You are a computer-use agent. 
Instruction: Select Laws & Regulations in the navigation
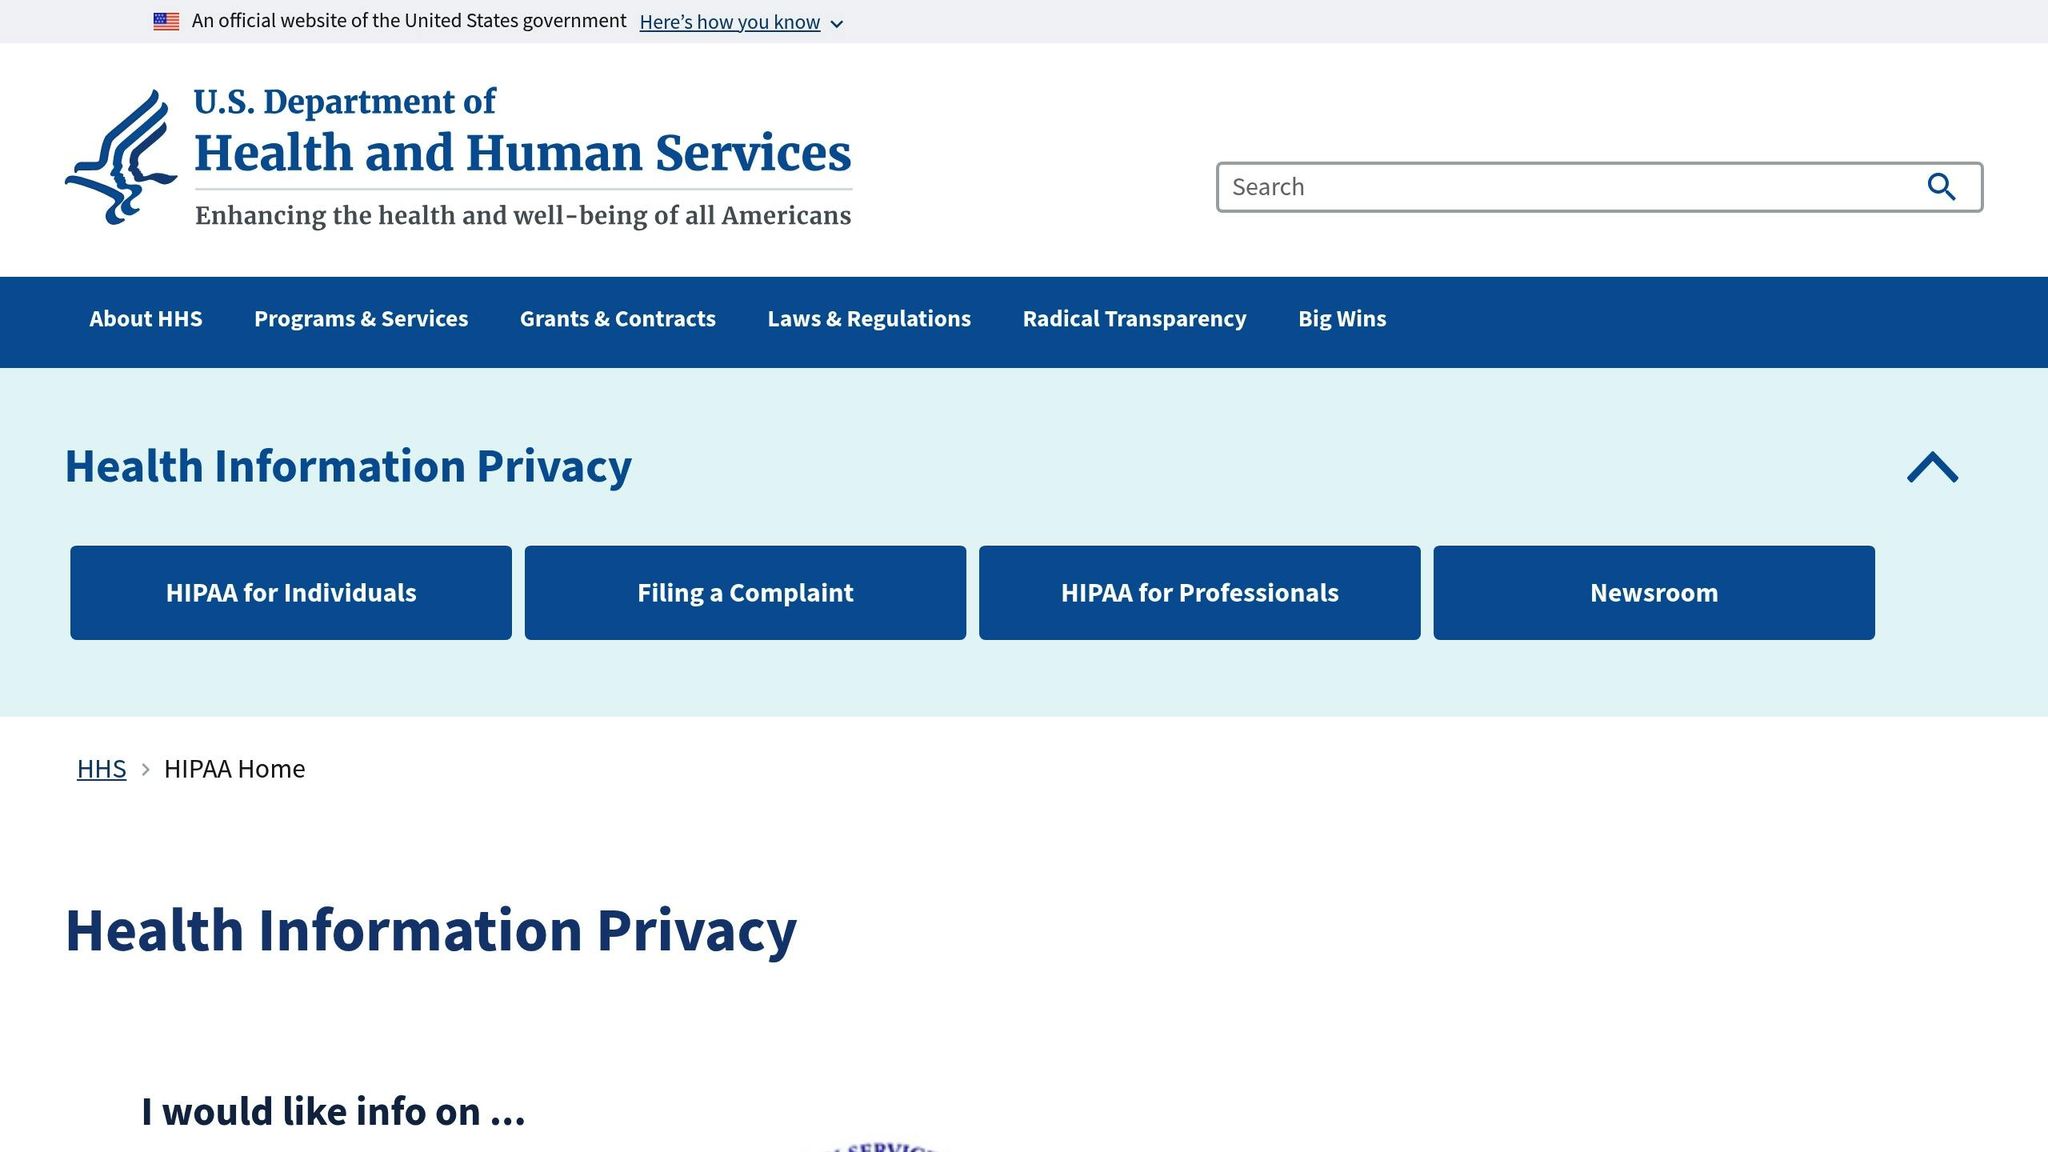click(869, 318)
